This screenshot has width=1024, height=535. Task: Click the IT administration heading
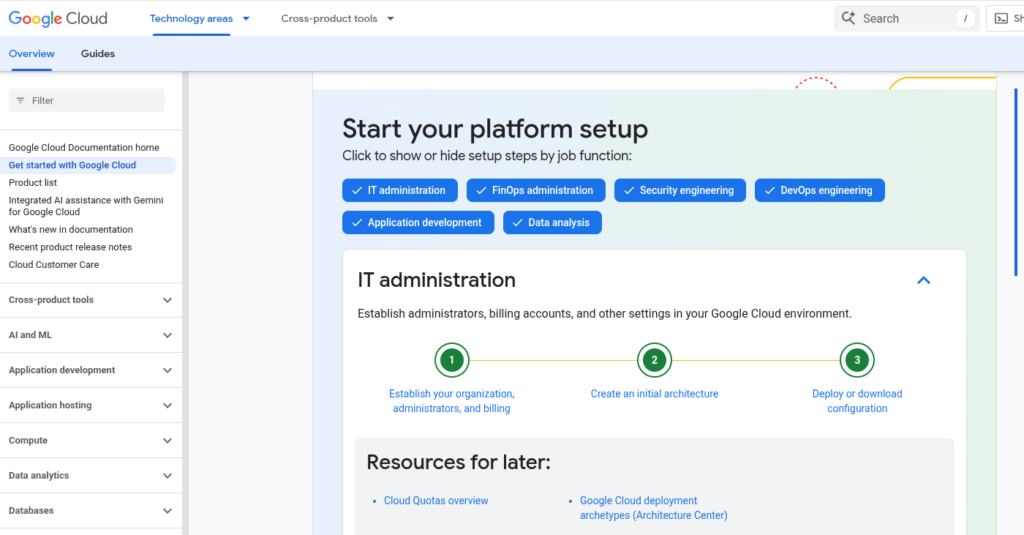click(436, 280)
